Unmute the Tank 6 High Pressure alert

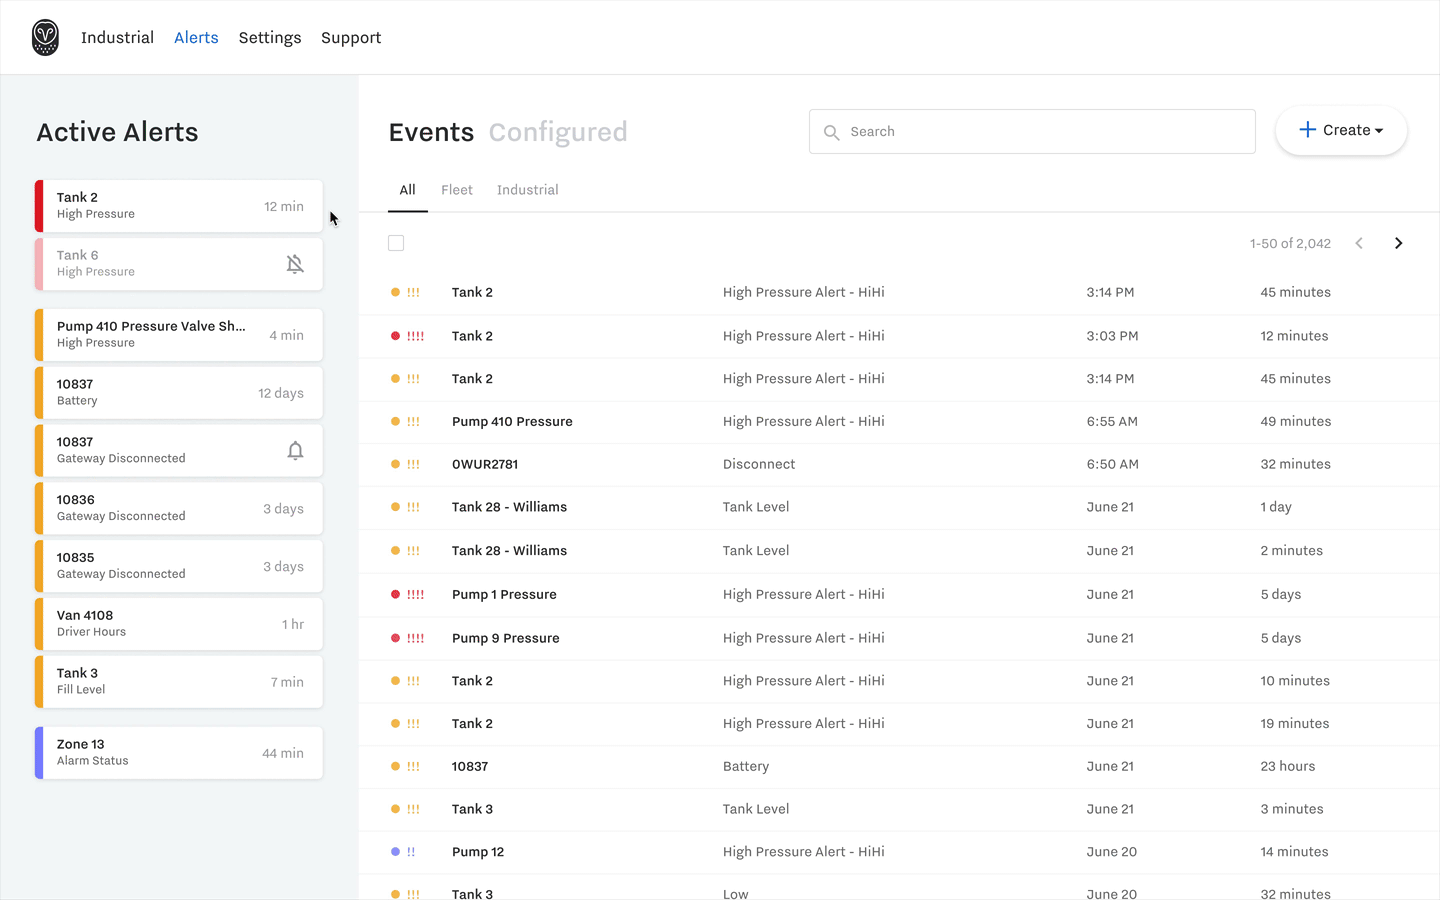[x=295, y=263]
